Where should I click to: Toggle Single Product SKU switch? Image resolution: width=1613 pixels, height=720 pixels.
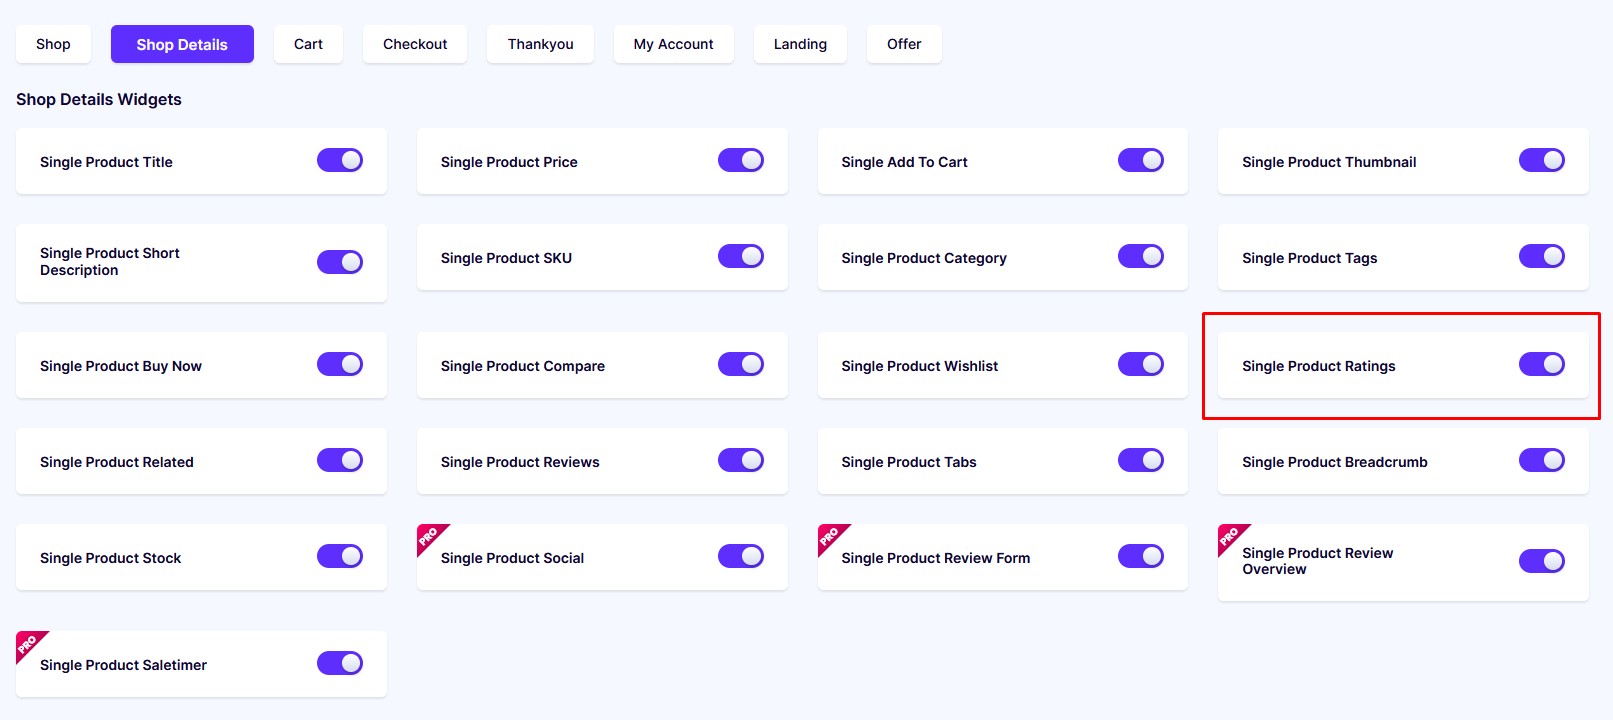coord(741,256)
